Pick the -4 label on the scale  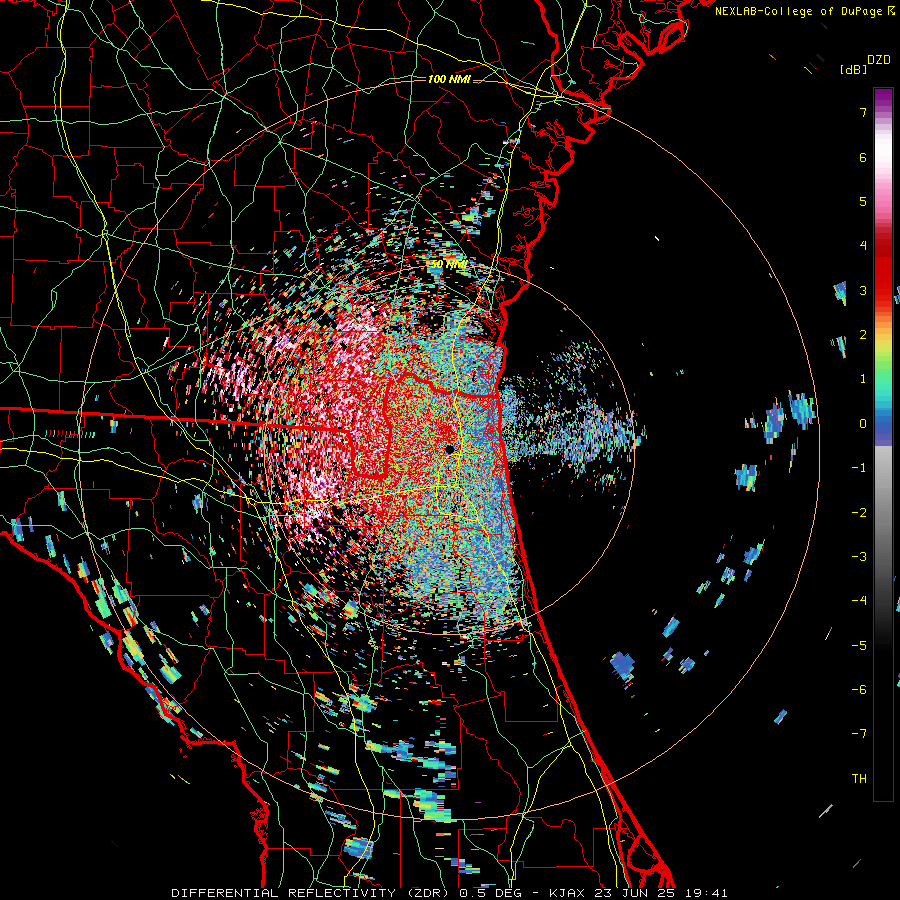(x=859, y=601)
